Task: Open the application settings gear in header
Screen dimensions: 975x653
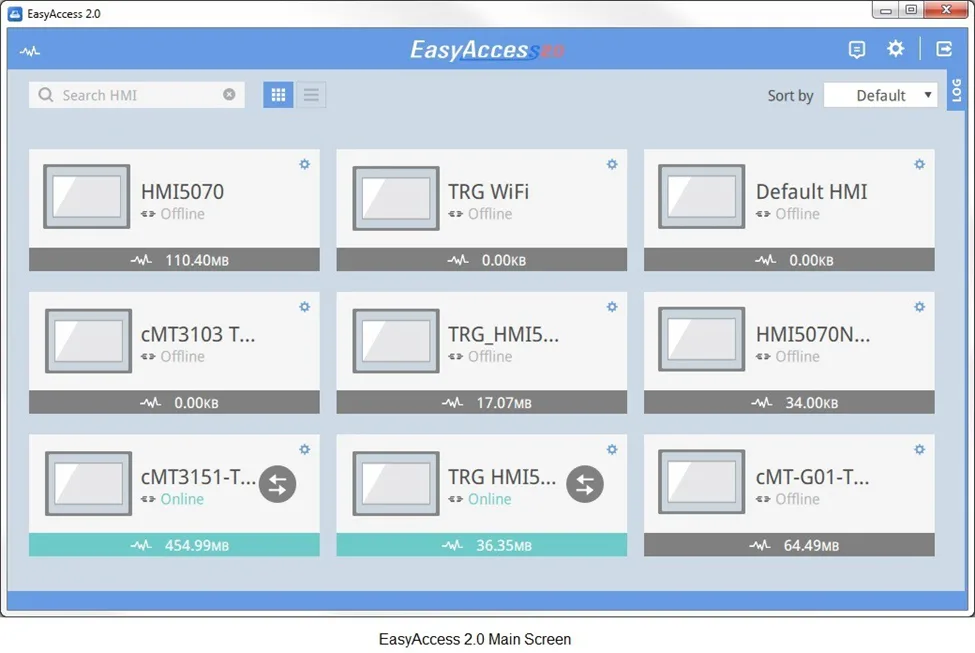Action: click(x=895, y=49)
